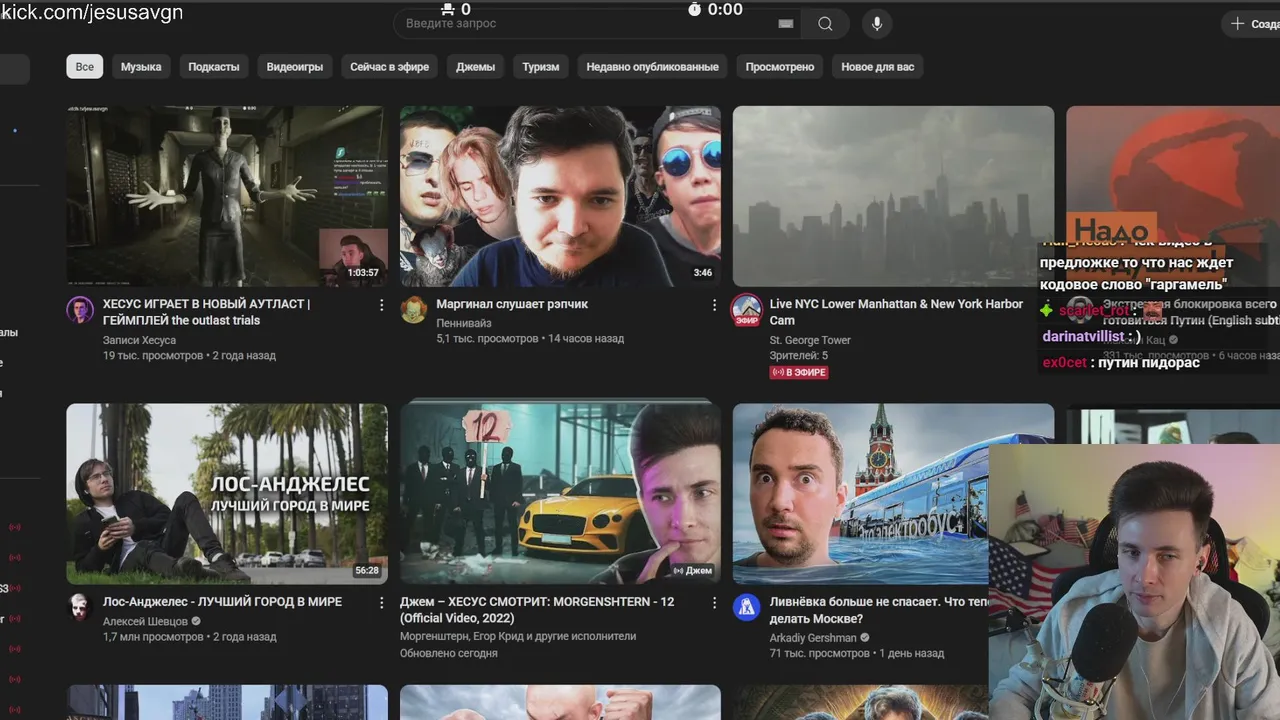The height and width of the screenshot is (720, 1280).
Task: Open title Live NYC Lower Manhattan & New York Harbor Cam
Action: point(896,312)
